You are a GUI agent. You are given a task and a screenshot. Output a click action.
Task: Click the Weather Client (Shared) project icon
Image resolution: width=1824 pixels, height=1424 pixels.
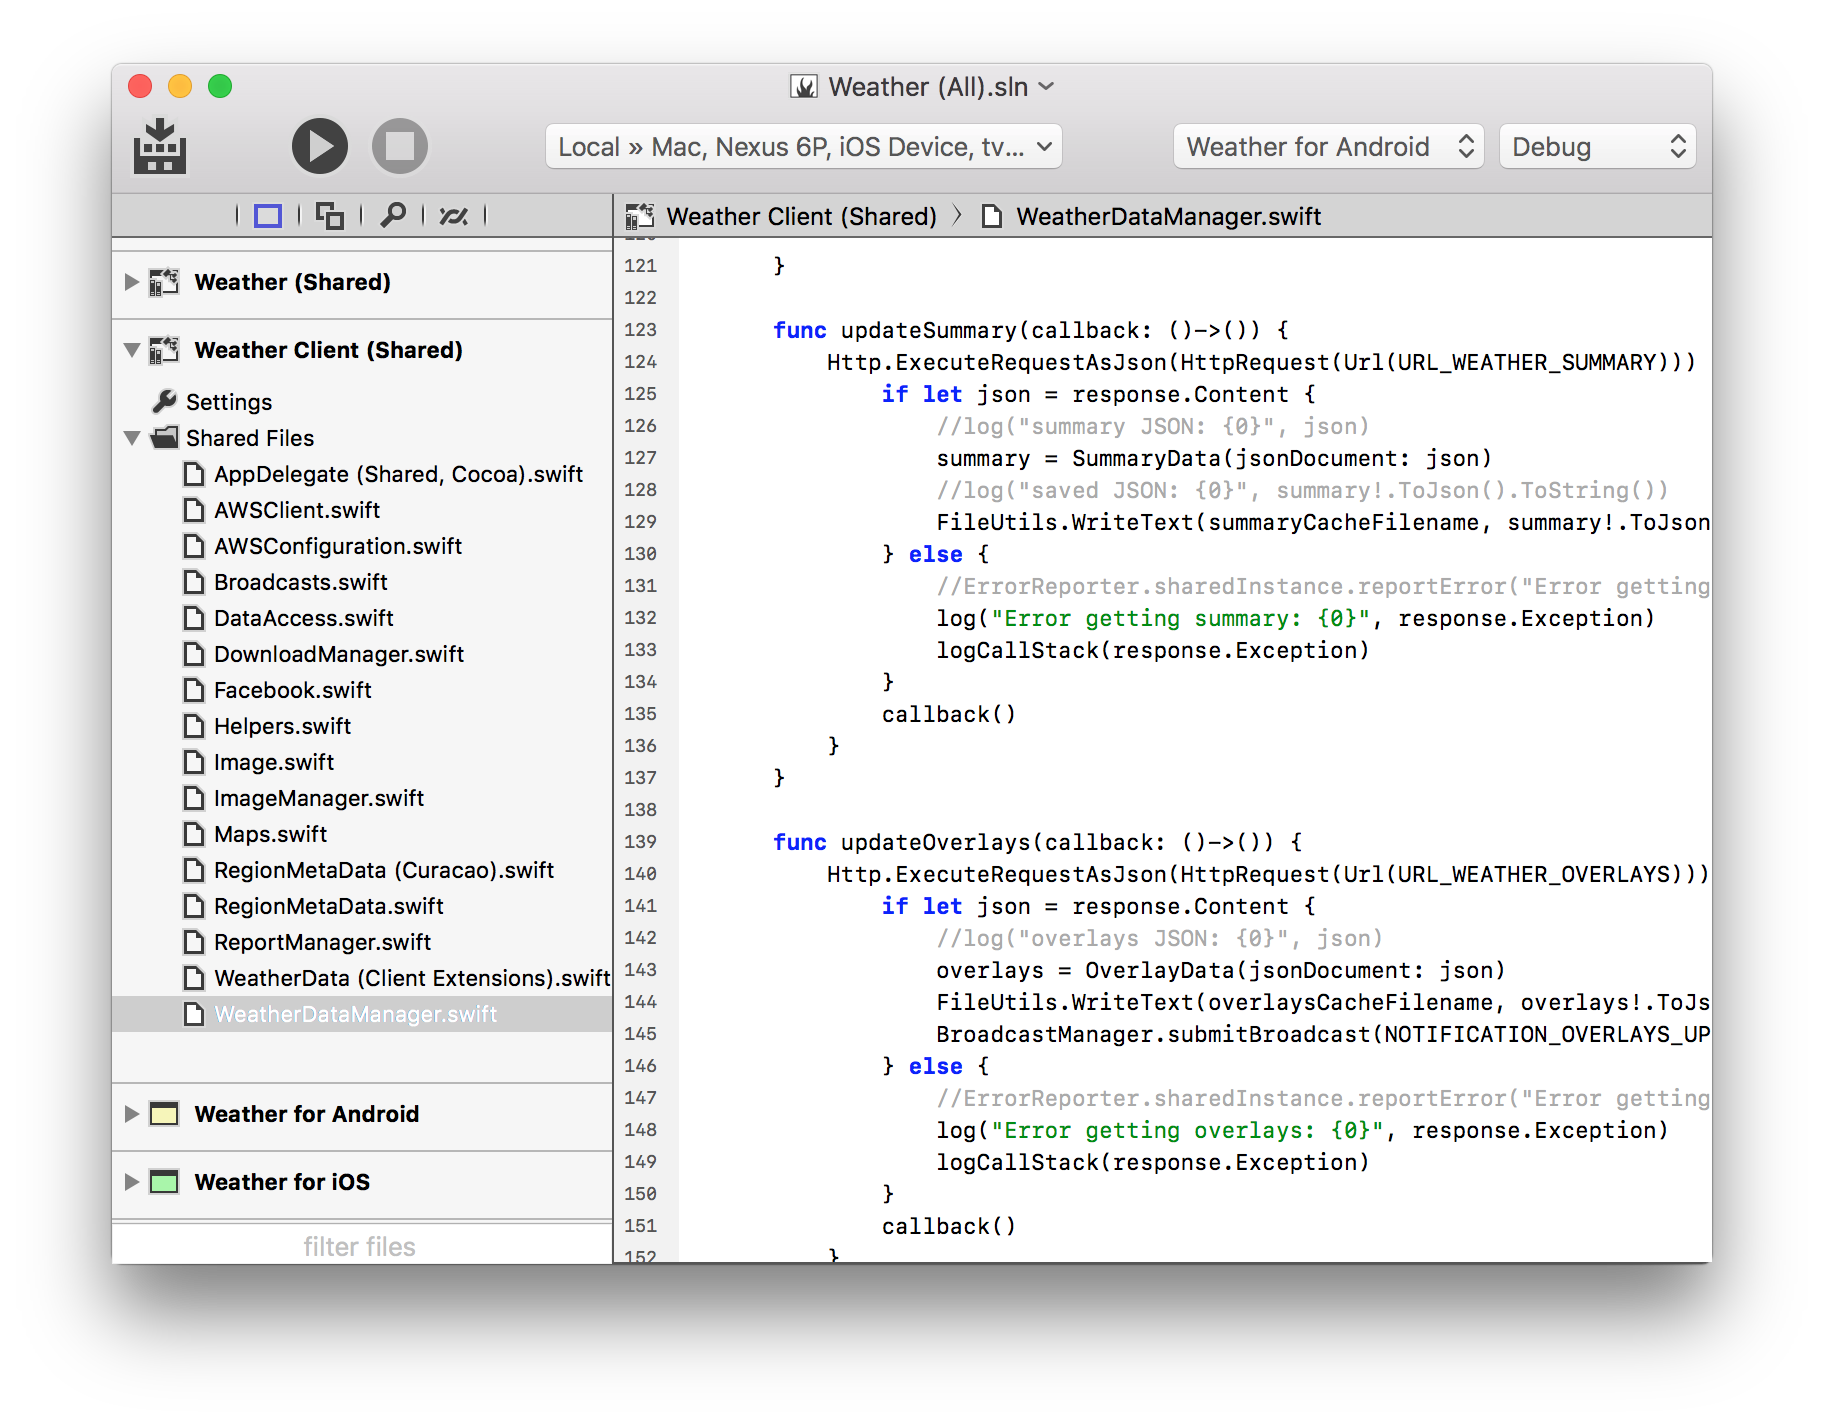[164, 350]
